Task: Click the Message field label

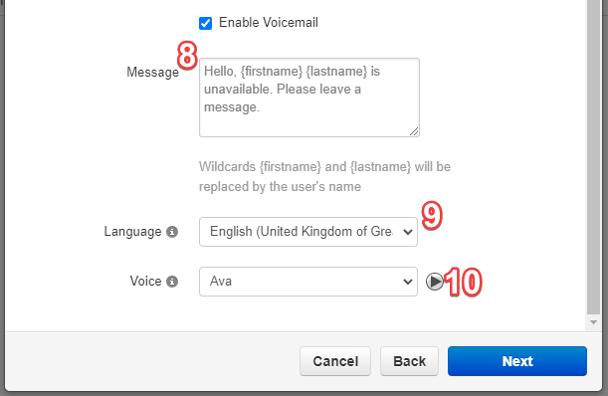Action: tap(152, 72)
